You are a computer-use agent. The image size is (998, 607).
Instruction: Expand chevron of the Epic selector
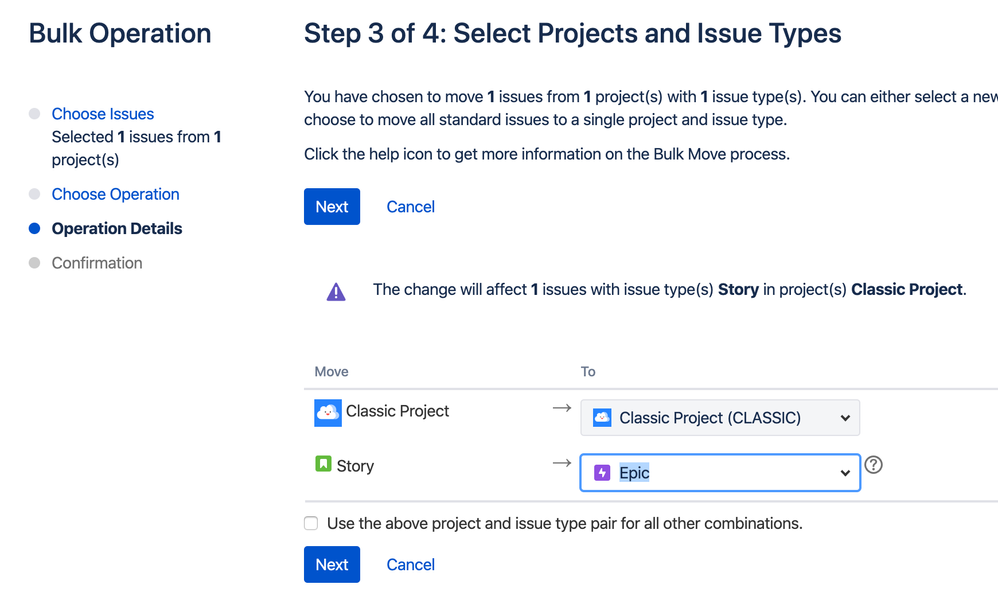click(845, 473)
